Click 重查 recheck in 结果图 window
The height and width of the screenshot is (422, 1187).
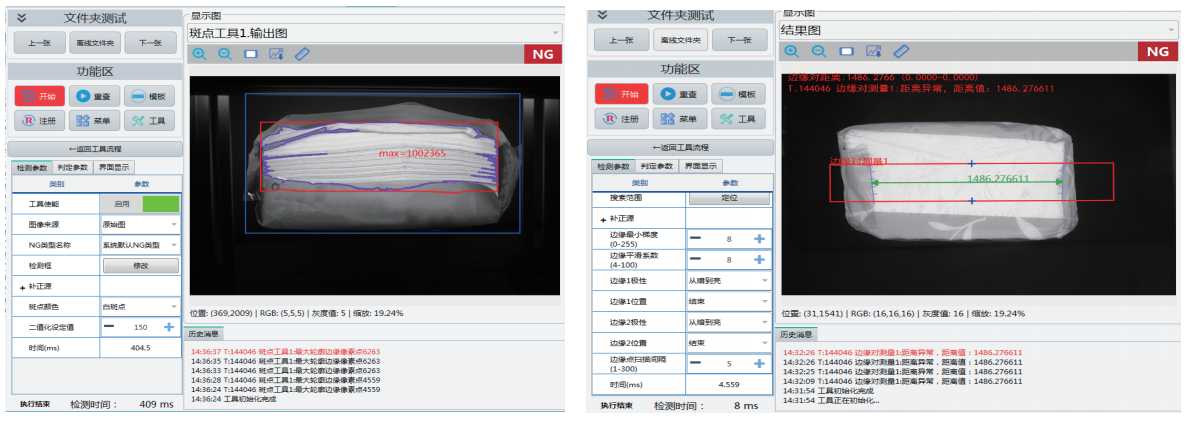[x=680, y=94]
